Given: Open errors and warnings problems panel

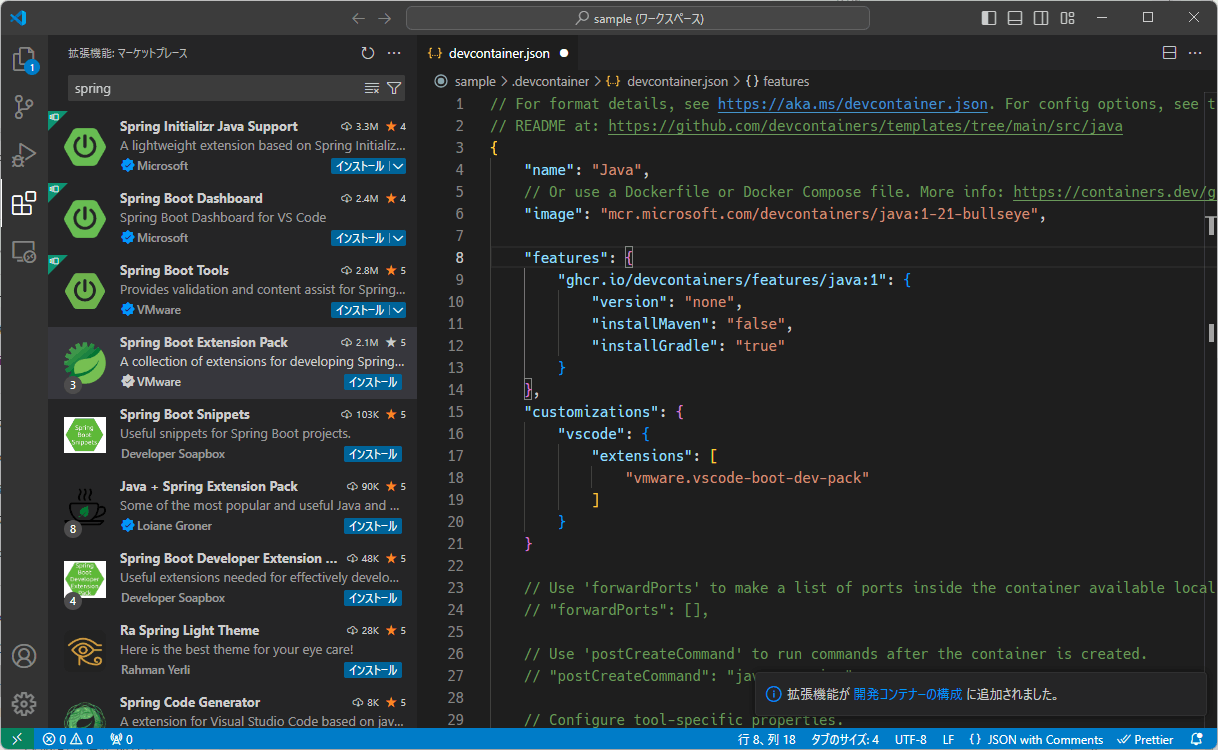Looking at the screenshot, I should pos(68,740).
